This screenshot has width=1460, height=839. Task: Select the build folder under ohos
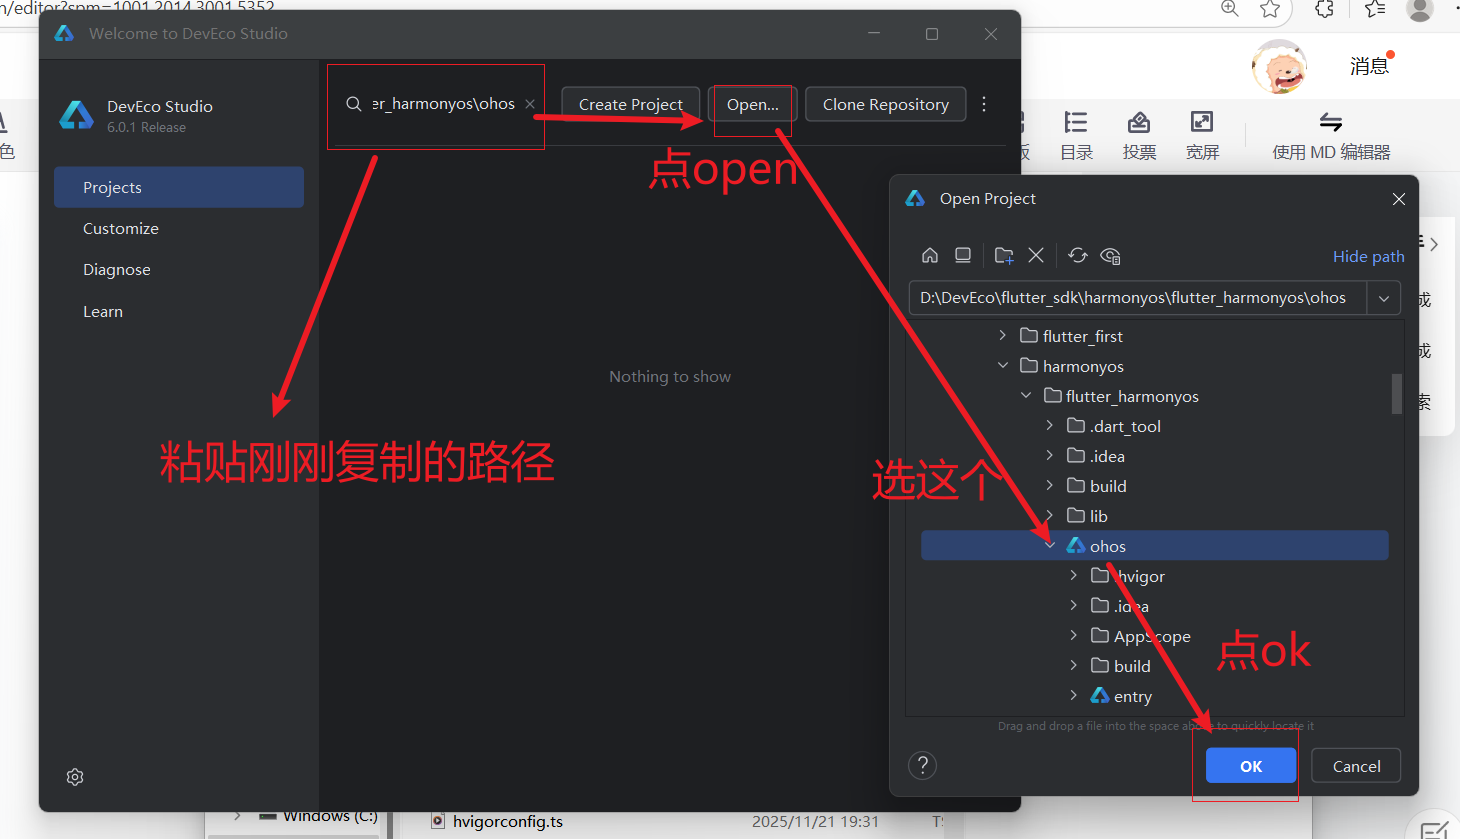pyautogui.click(x=1155, y=666)
